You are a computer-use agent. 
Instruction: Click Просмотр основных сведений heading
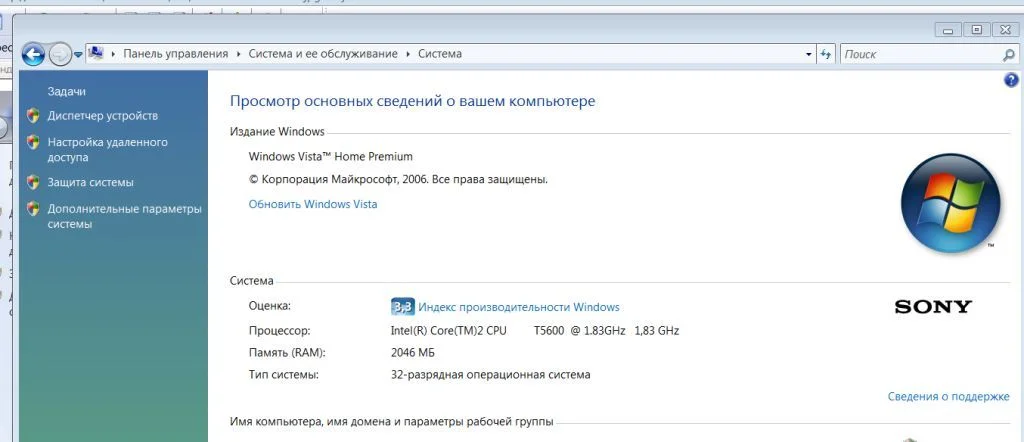412,101
